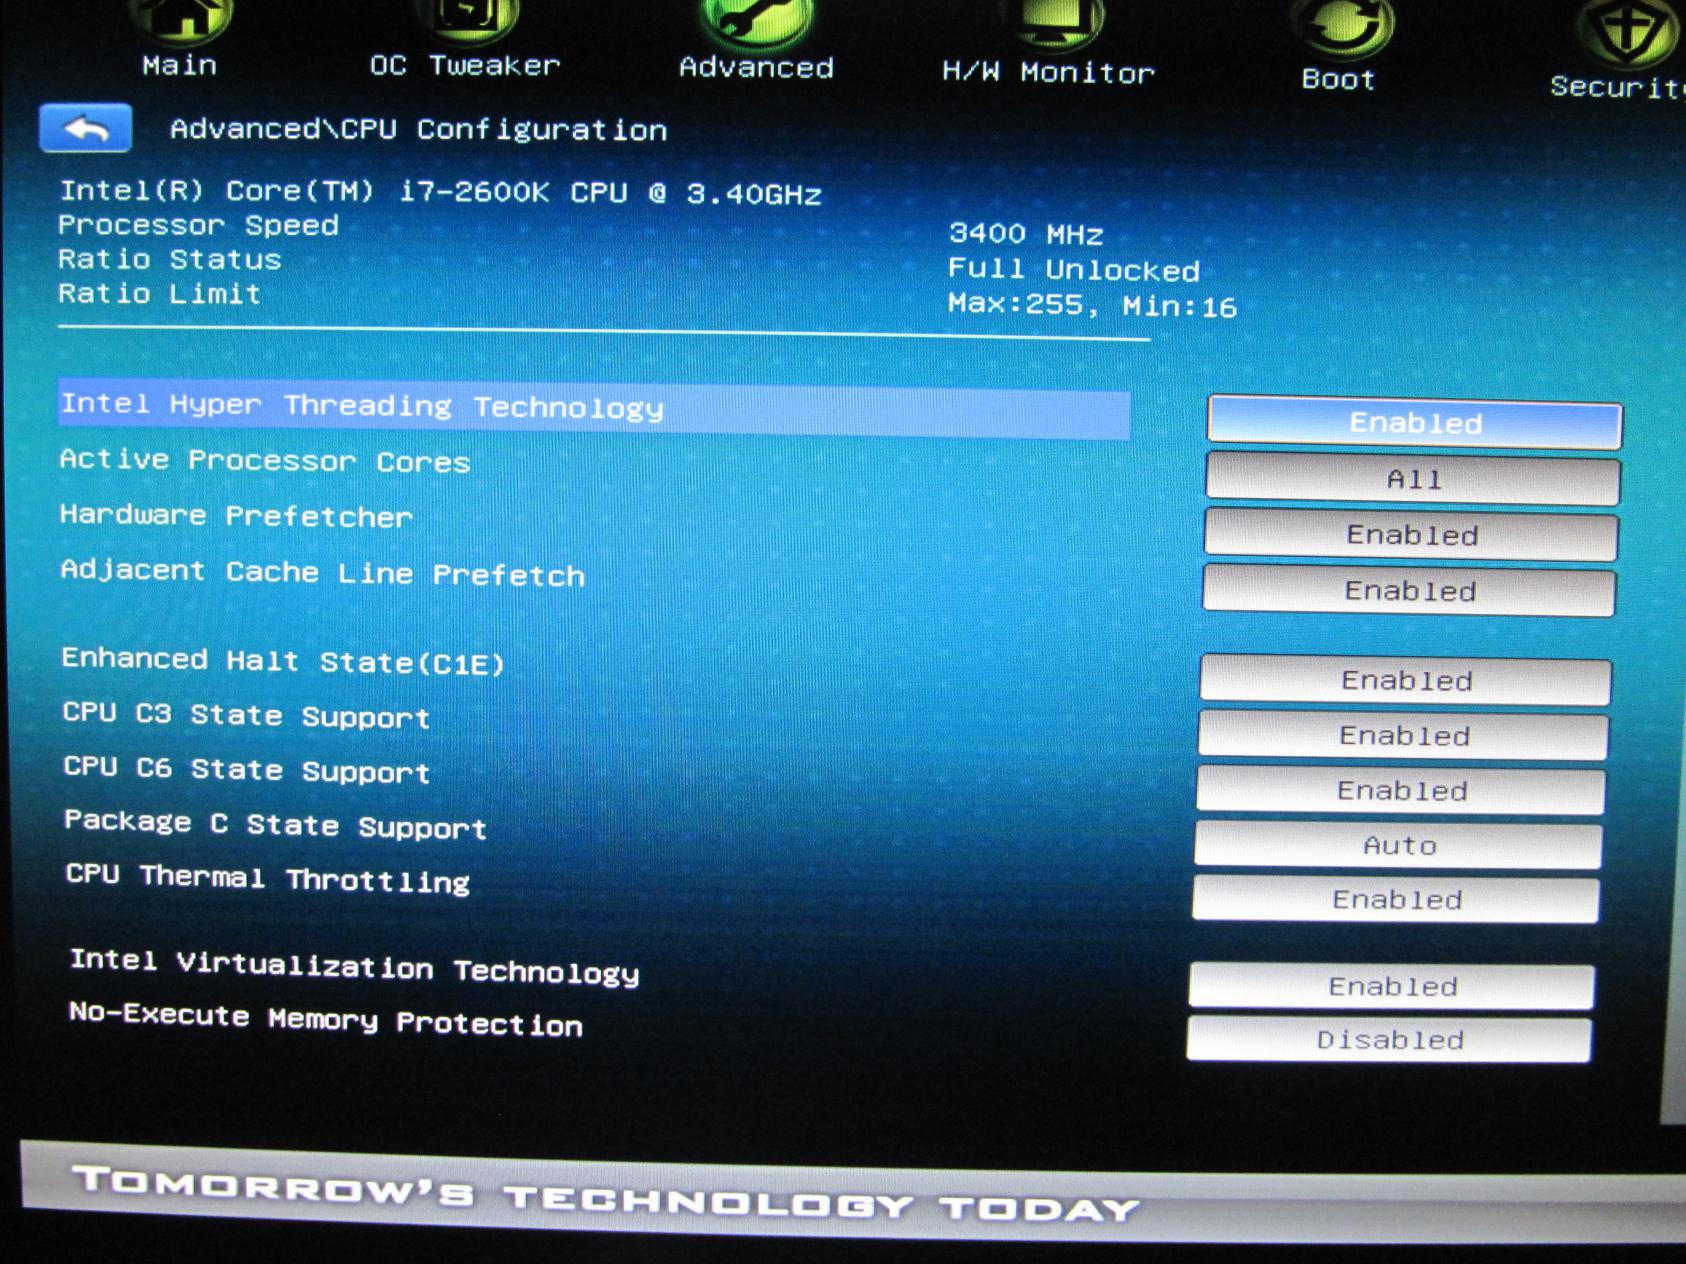Open the Security tab
The image size is (1686, 1264).
point(1617,87)
